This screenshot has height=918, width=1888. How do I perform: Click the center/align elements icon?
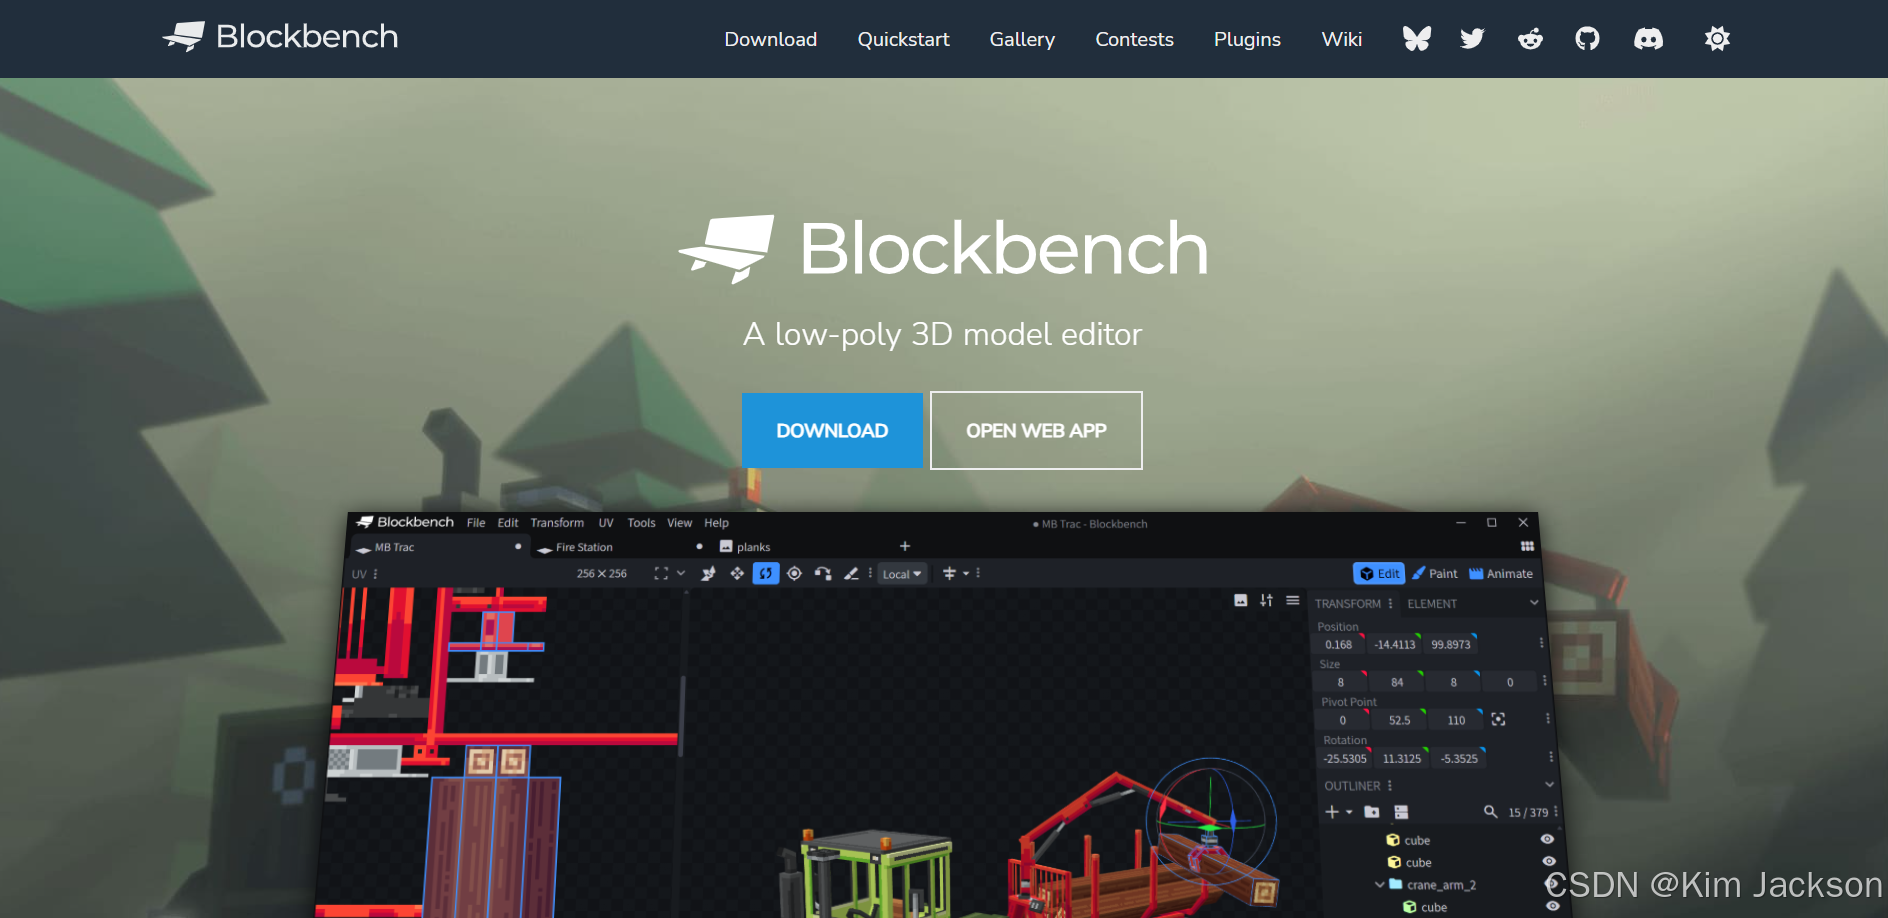(x=949, y=573)
